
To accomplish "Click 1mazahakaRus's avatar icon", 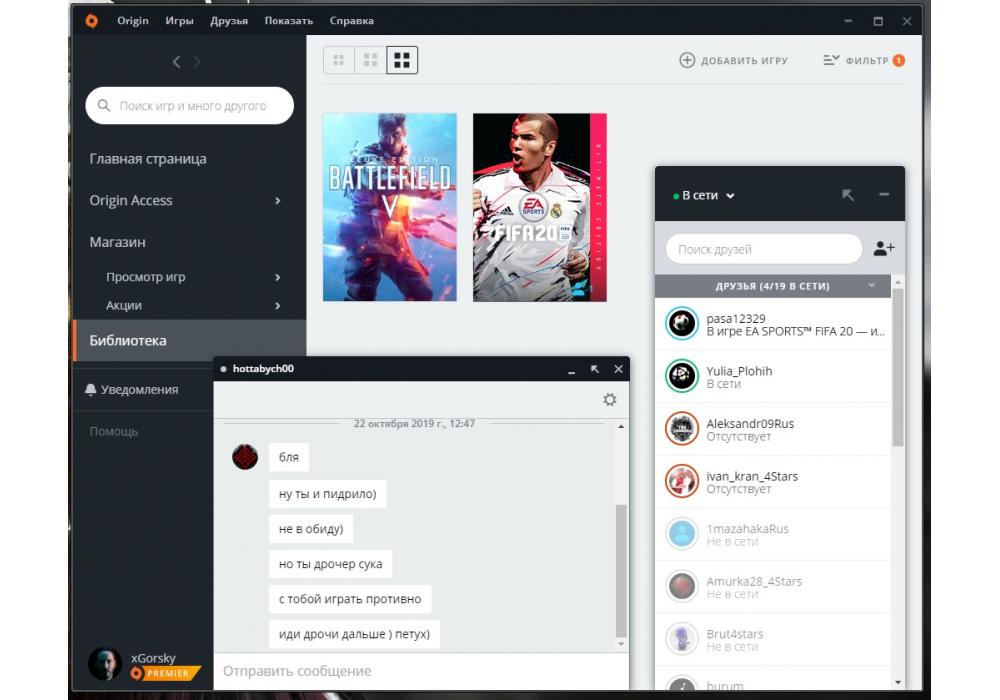I will click(x=682, y=534).
